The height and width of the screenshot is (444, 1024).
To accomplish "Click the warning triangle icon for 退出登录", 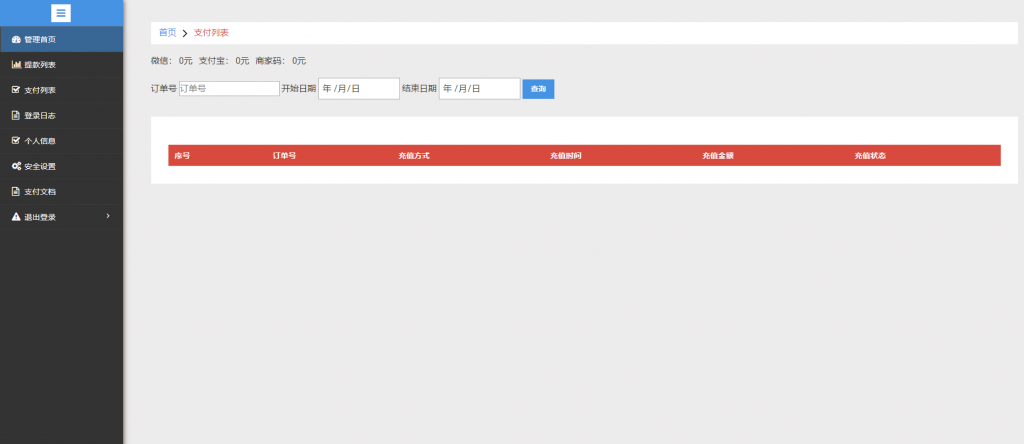I will point(16,216).
